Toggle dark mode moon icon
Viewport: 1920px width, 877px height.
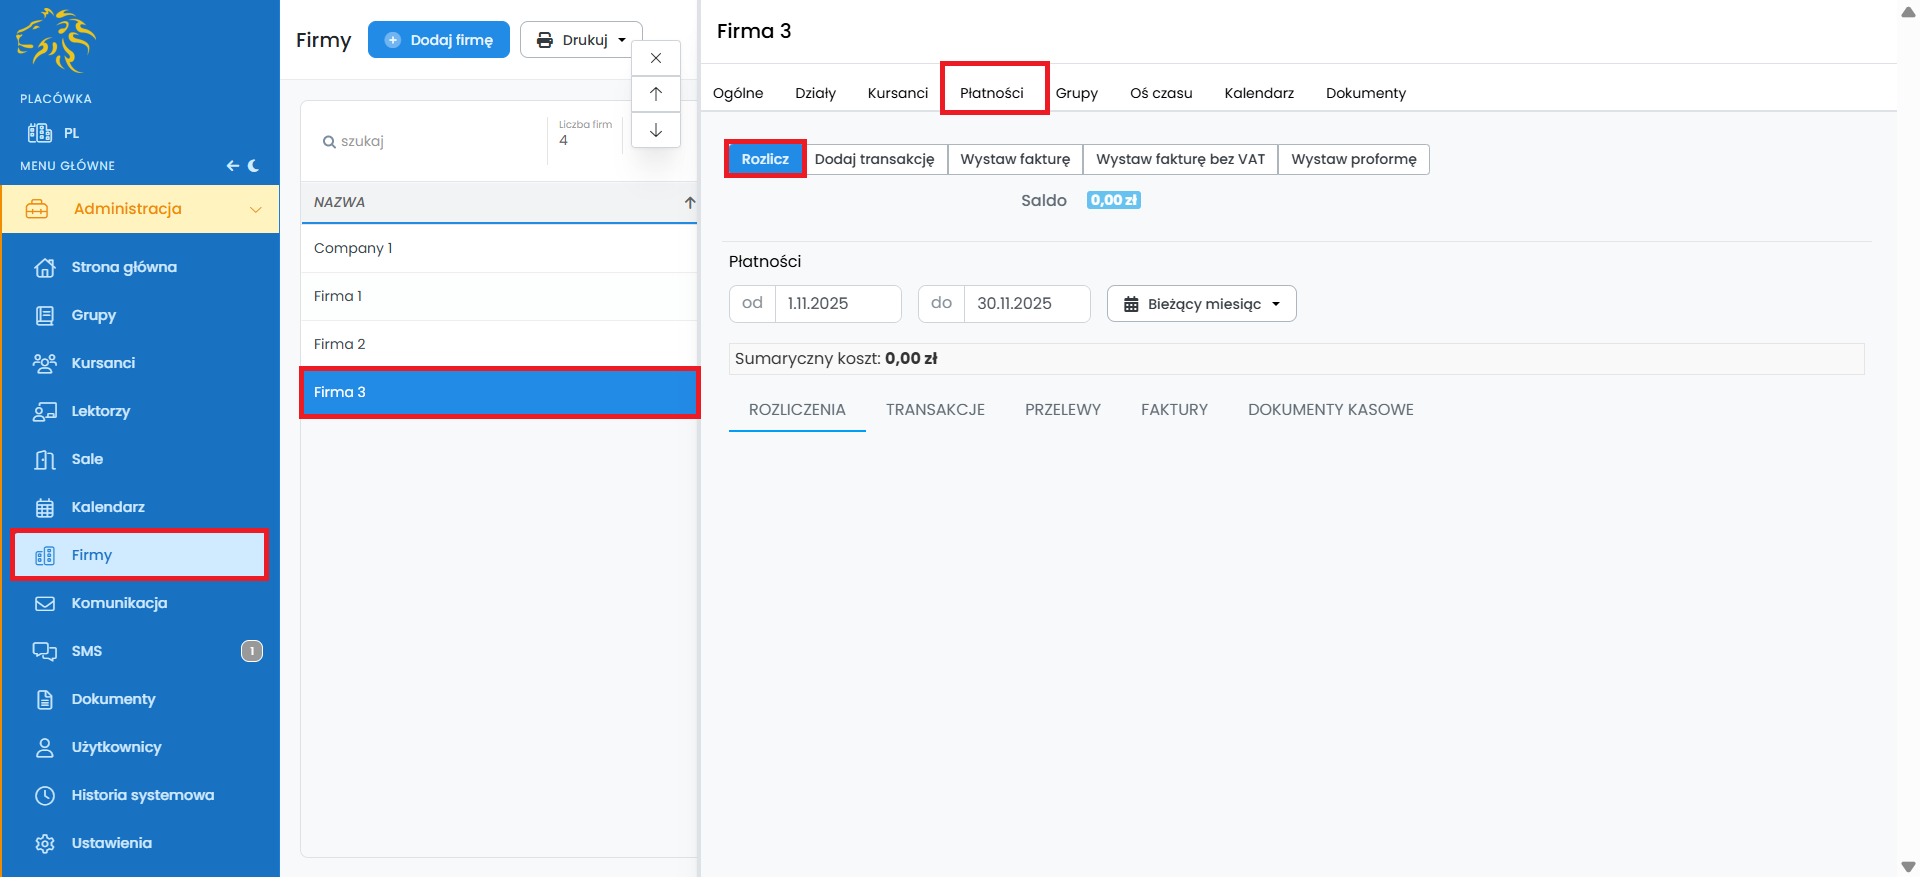pyautogui.click(x=254, y=166)
